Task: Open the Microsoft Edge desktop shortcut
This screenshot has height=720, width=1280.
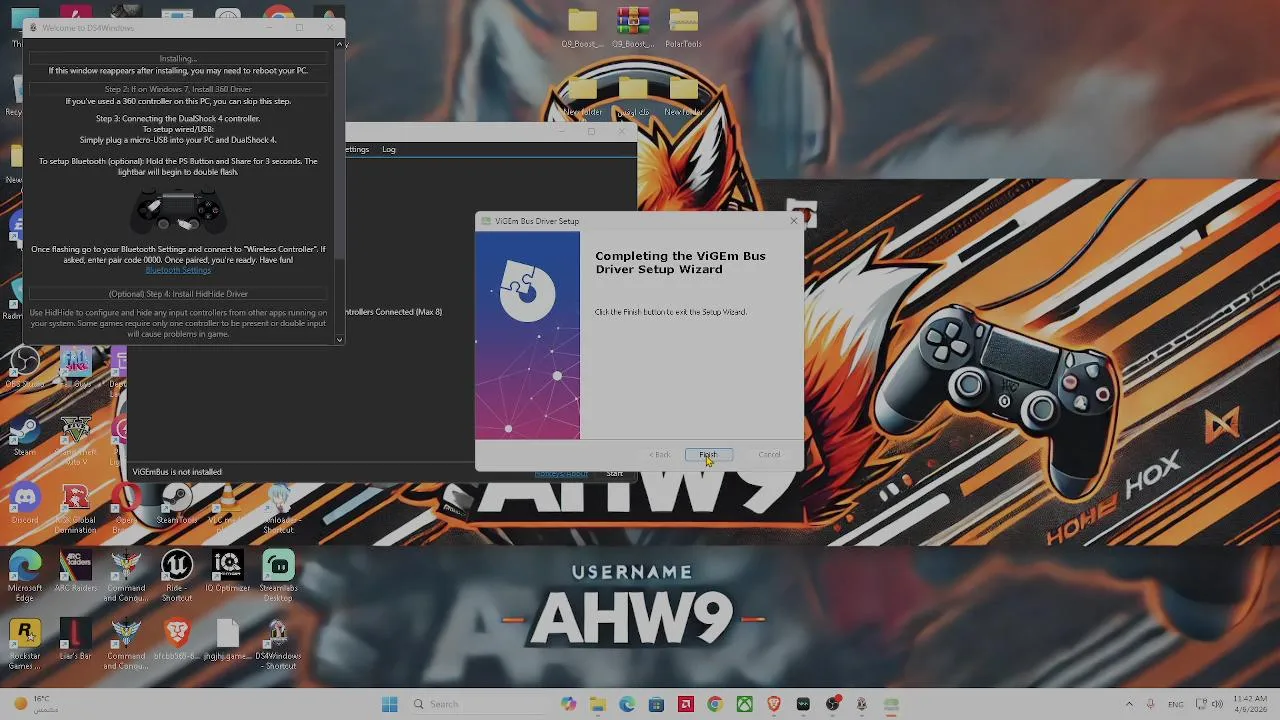Action: [x=25, y=576]
